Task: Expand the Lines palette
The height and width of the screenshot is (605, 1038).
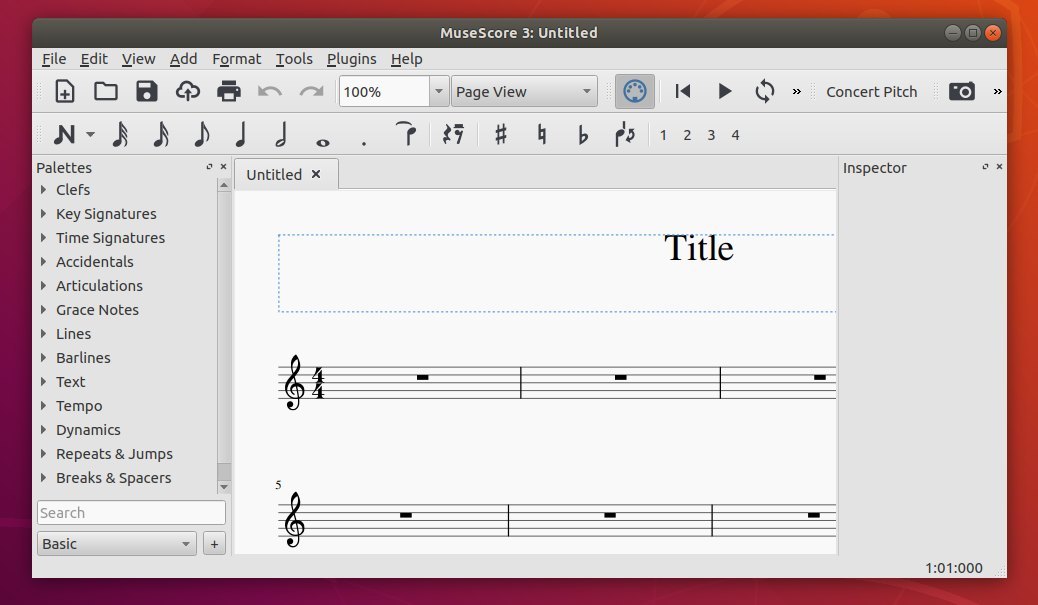Action: (44, 333)
